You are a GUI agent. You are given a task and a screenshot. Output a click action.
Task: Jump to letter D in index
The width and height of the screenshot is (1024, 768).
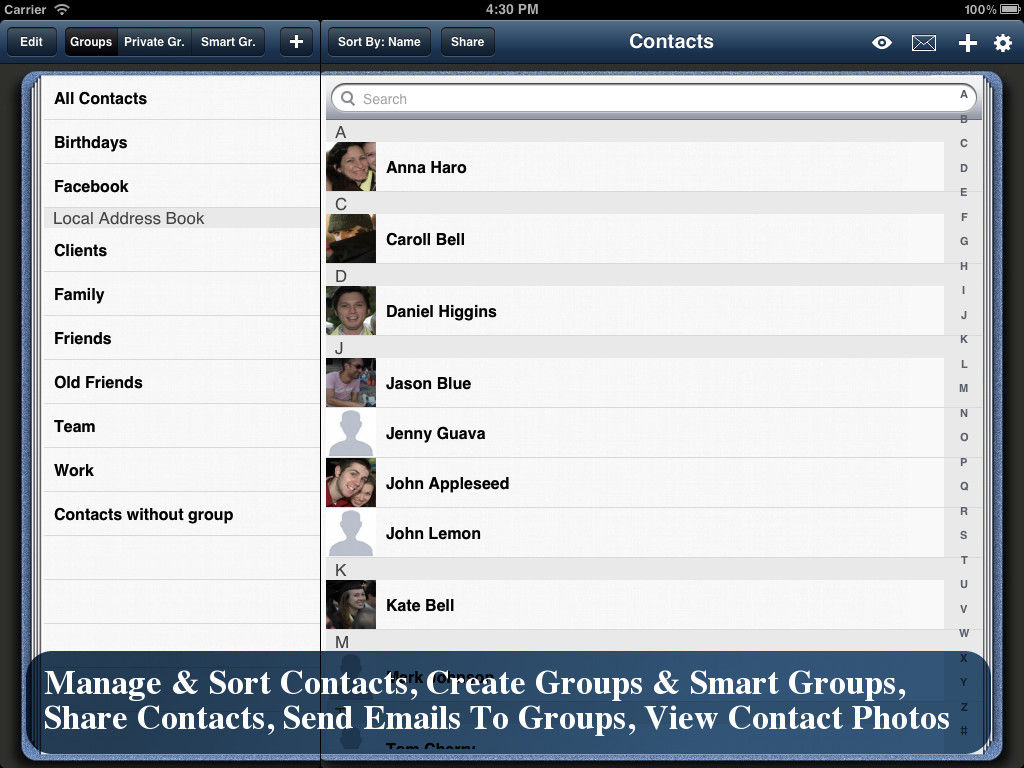[963, 168]
